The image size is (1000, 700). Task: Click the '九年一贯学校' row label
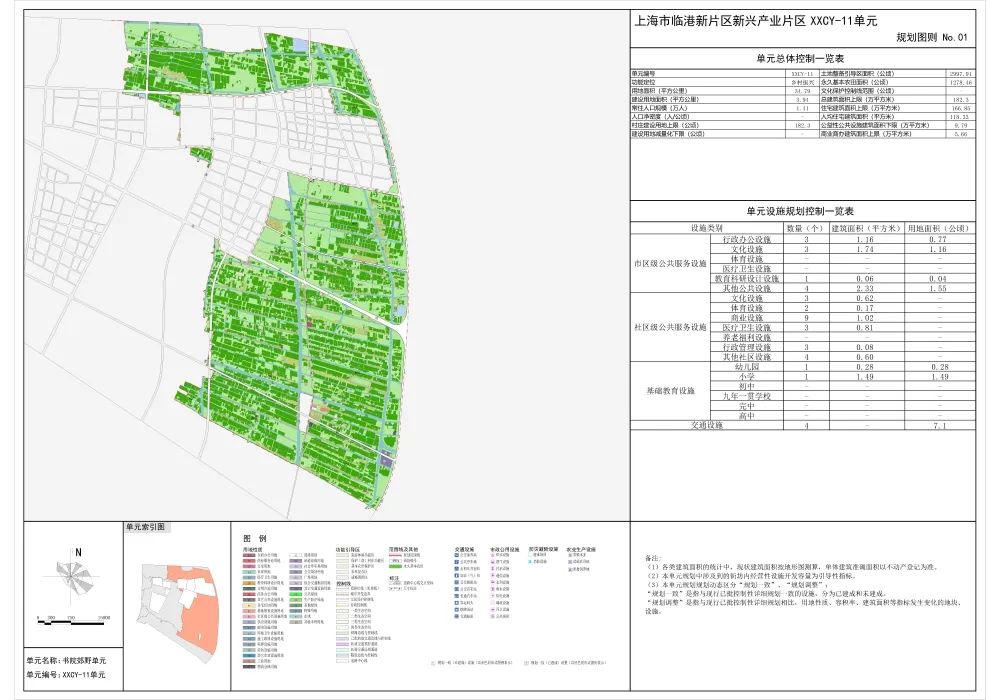pyautogui.click(x=747, y=396)
